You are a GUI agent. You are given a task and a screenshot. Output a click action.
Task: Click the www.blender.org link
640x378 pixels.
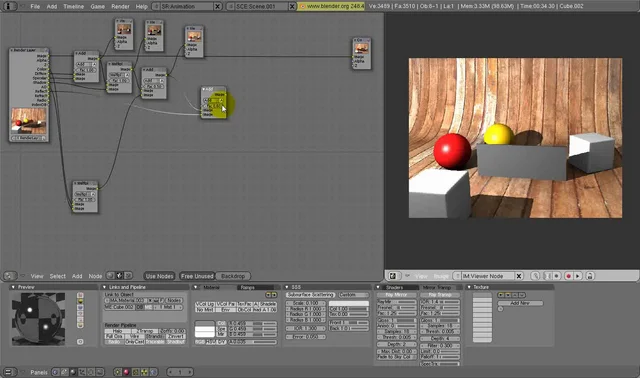(x=331, y=6)
